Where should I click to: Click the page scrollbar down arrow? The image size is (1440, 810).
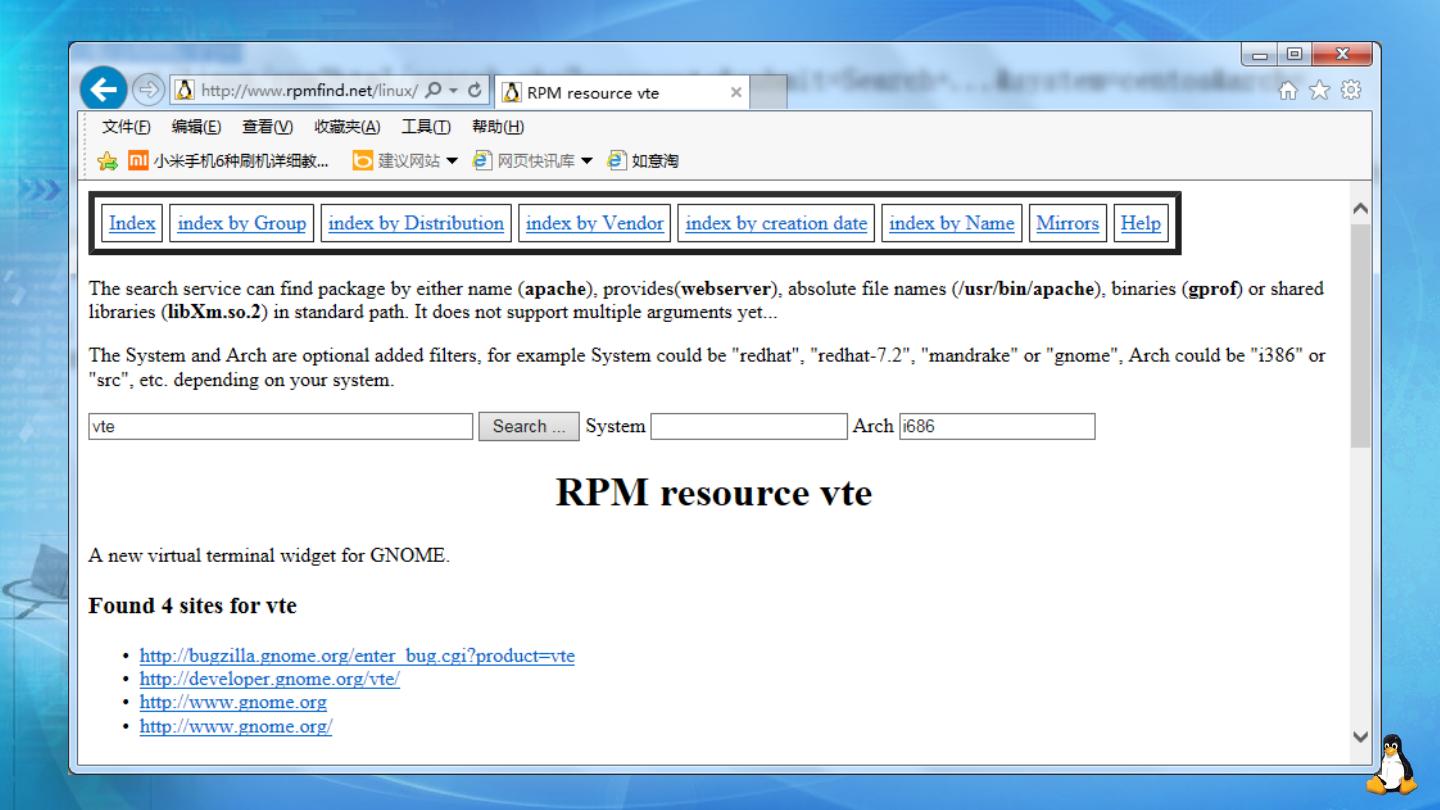pos(1360,737)
